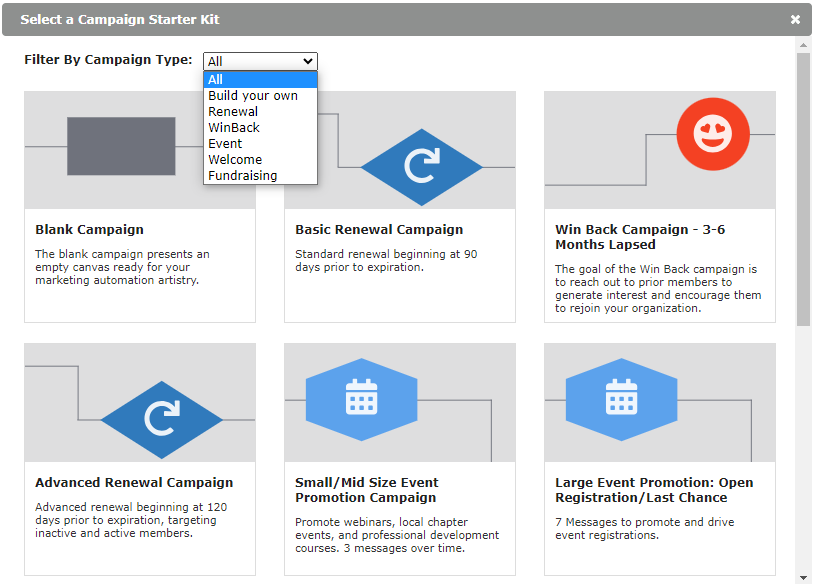Click the Large Event Promotion calendar icon
Image resolution: width=815 pixels, height=584 pixels.
[620, 399]
